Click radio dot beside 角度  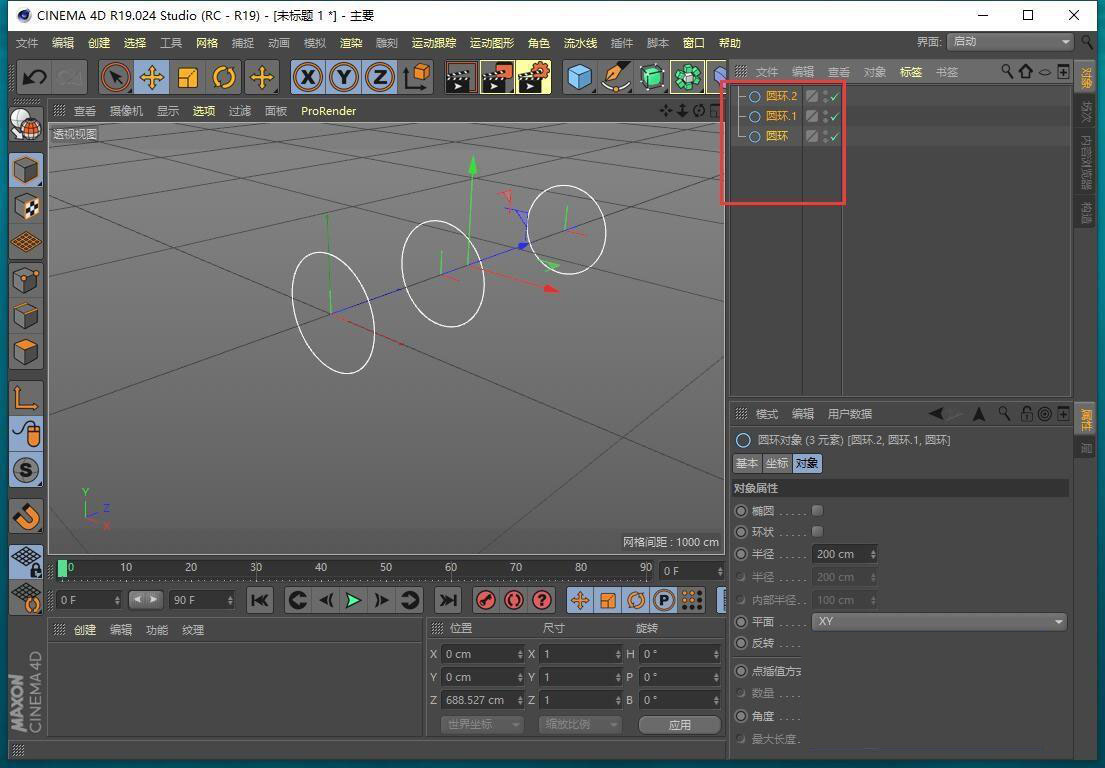pyautogui.click(x=741, y=716)
